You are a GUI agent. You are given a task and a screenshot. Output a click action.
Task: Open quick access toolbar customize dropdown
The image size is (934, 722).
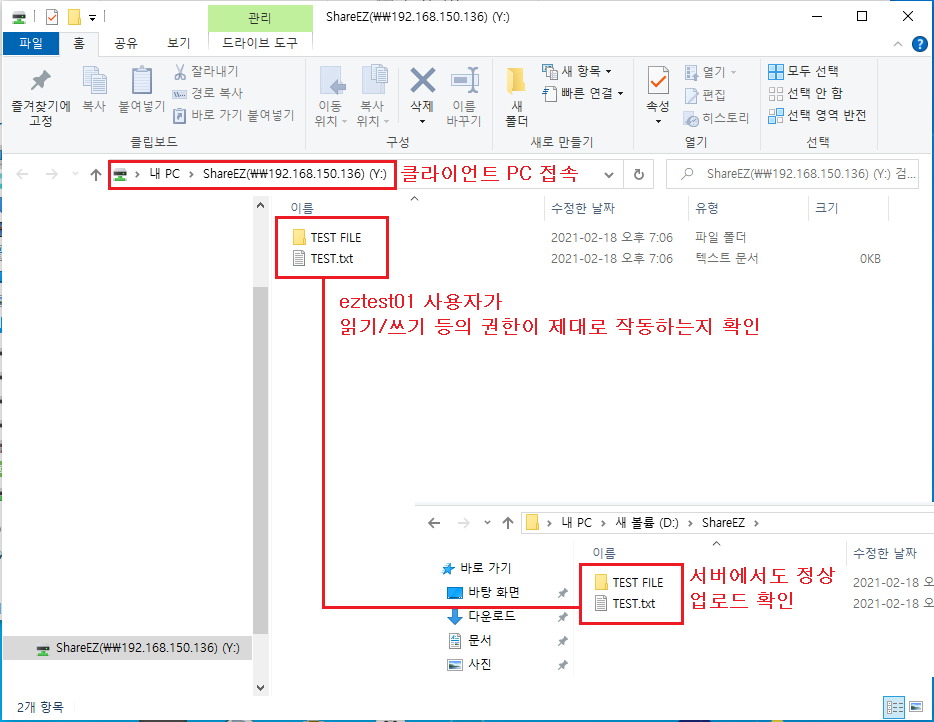click(92, 18)
